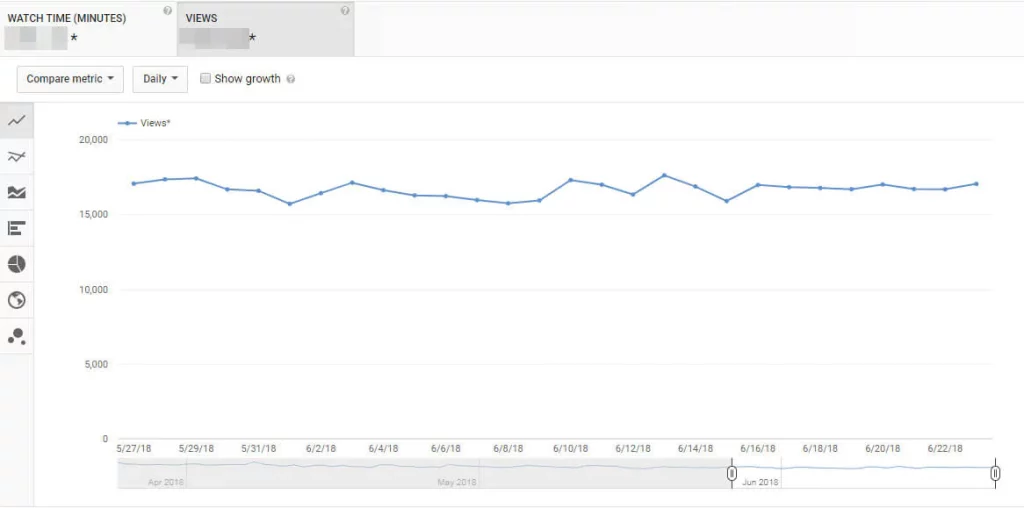Show the geographic map chart

(16, 300)
